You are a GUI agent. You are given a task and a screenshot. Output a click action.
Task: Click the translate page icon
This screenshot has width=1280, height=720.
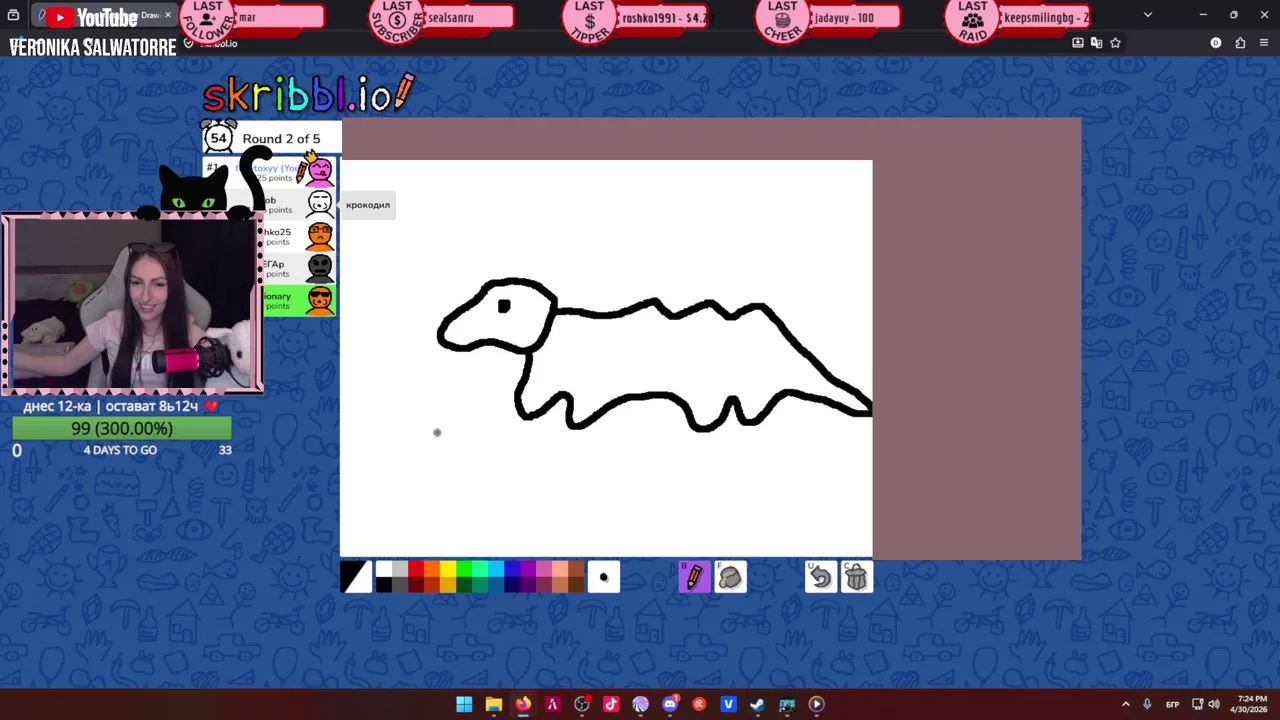point(1097,43)
